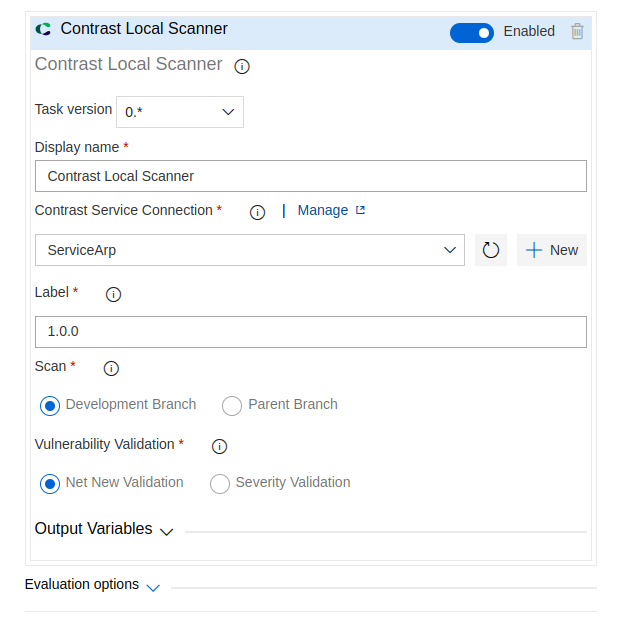Click into the Display name text field

point(310,176)
